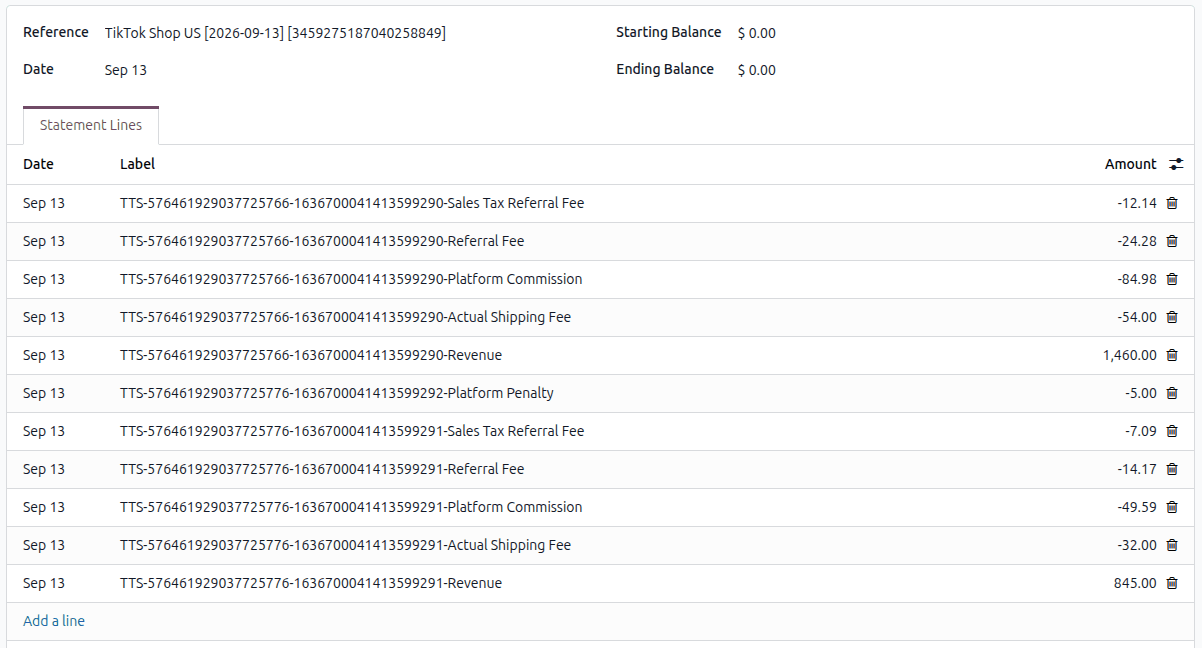This screenshot has width=1202, height=648.
Task: Select label ending 599290-Revenue
Action: point(311,355)
